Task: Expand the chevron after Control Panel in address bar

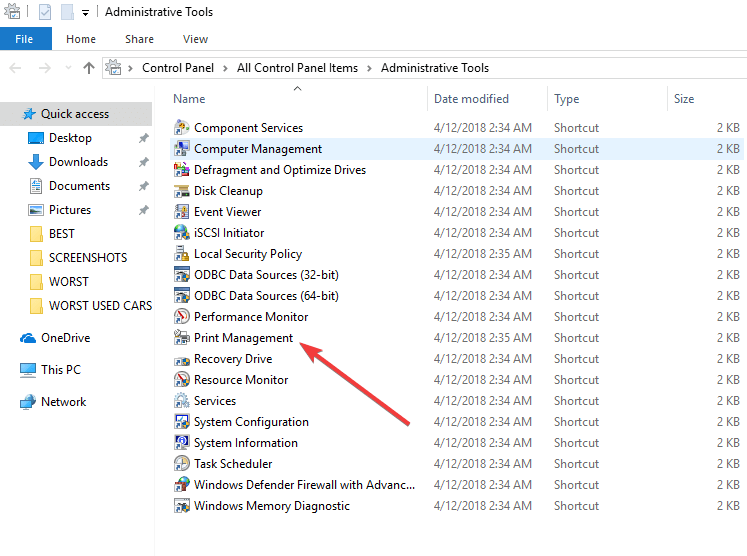Action: 225,69
